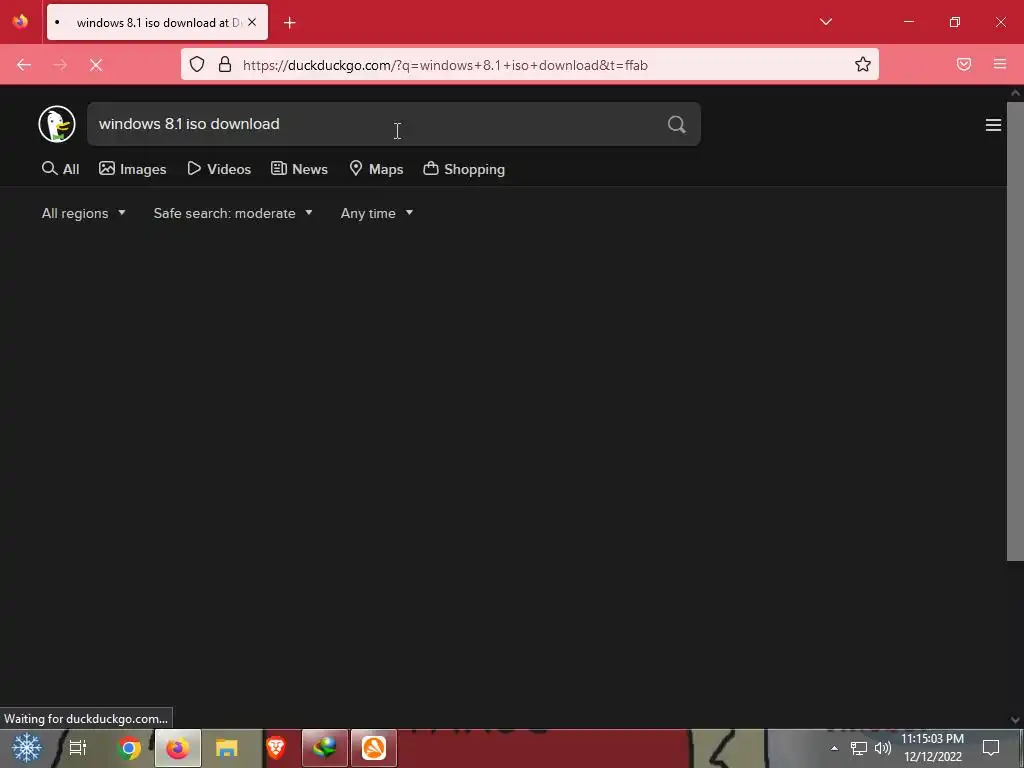The image size is (1024, 768).
Task: Open Firefox View pinned icon
Action: pyautogui.click(x=20, y=22)
